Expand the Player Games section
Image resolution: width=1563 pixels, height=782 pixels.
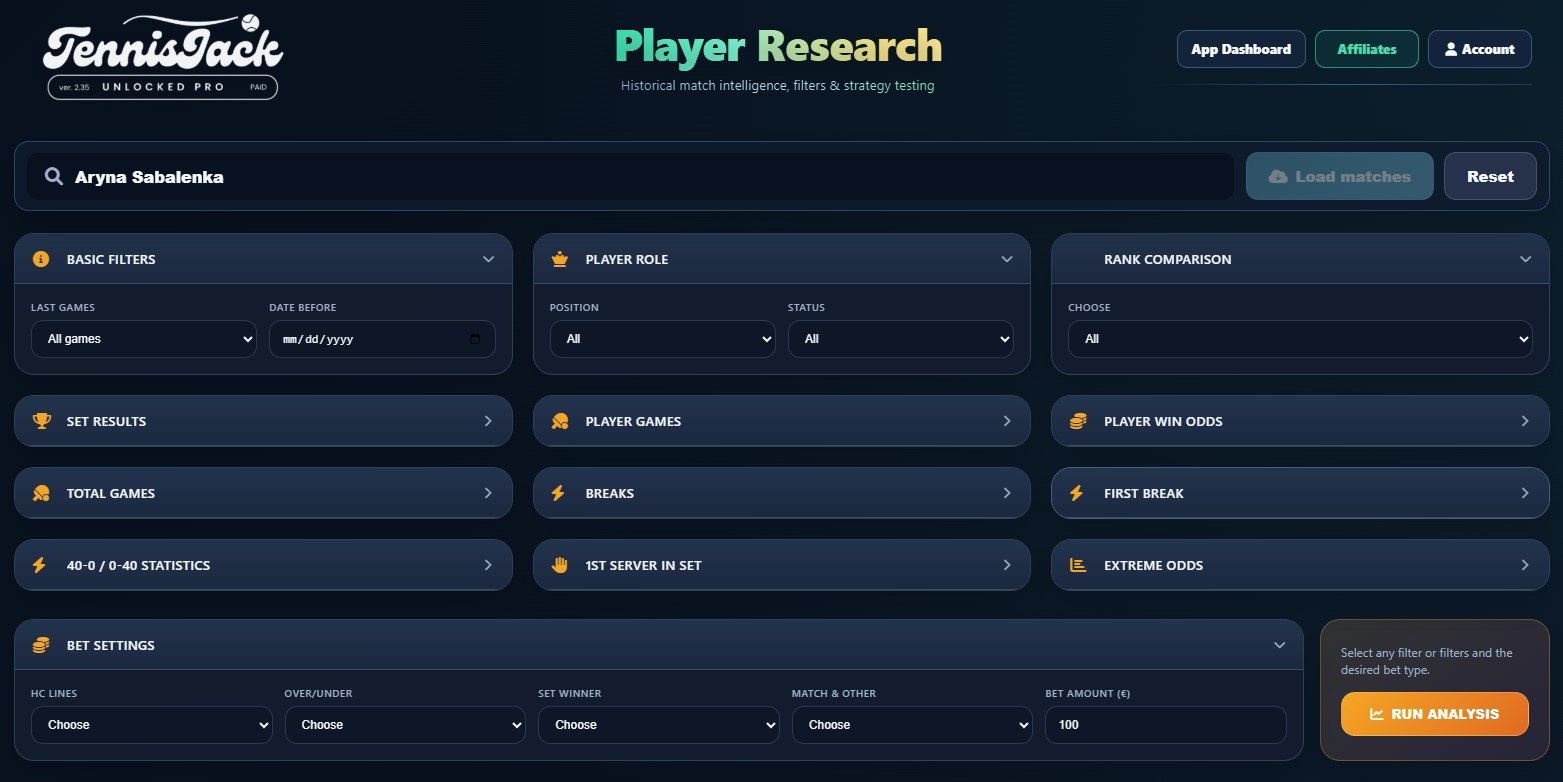tap(782, 421)
